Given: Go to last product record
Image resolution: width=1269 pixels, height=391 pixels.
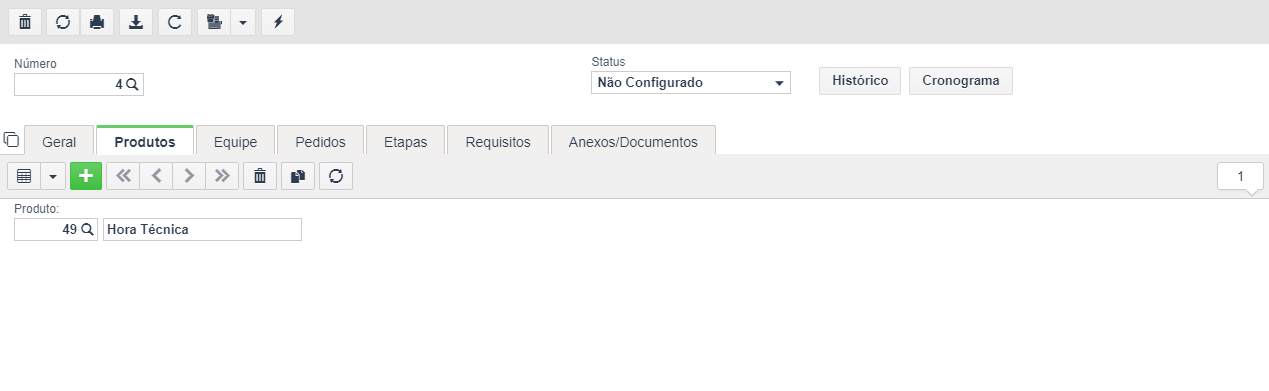Looking at the screenshot, I should pyautogui.click(x=222, y=176).
